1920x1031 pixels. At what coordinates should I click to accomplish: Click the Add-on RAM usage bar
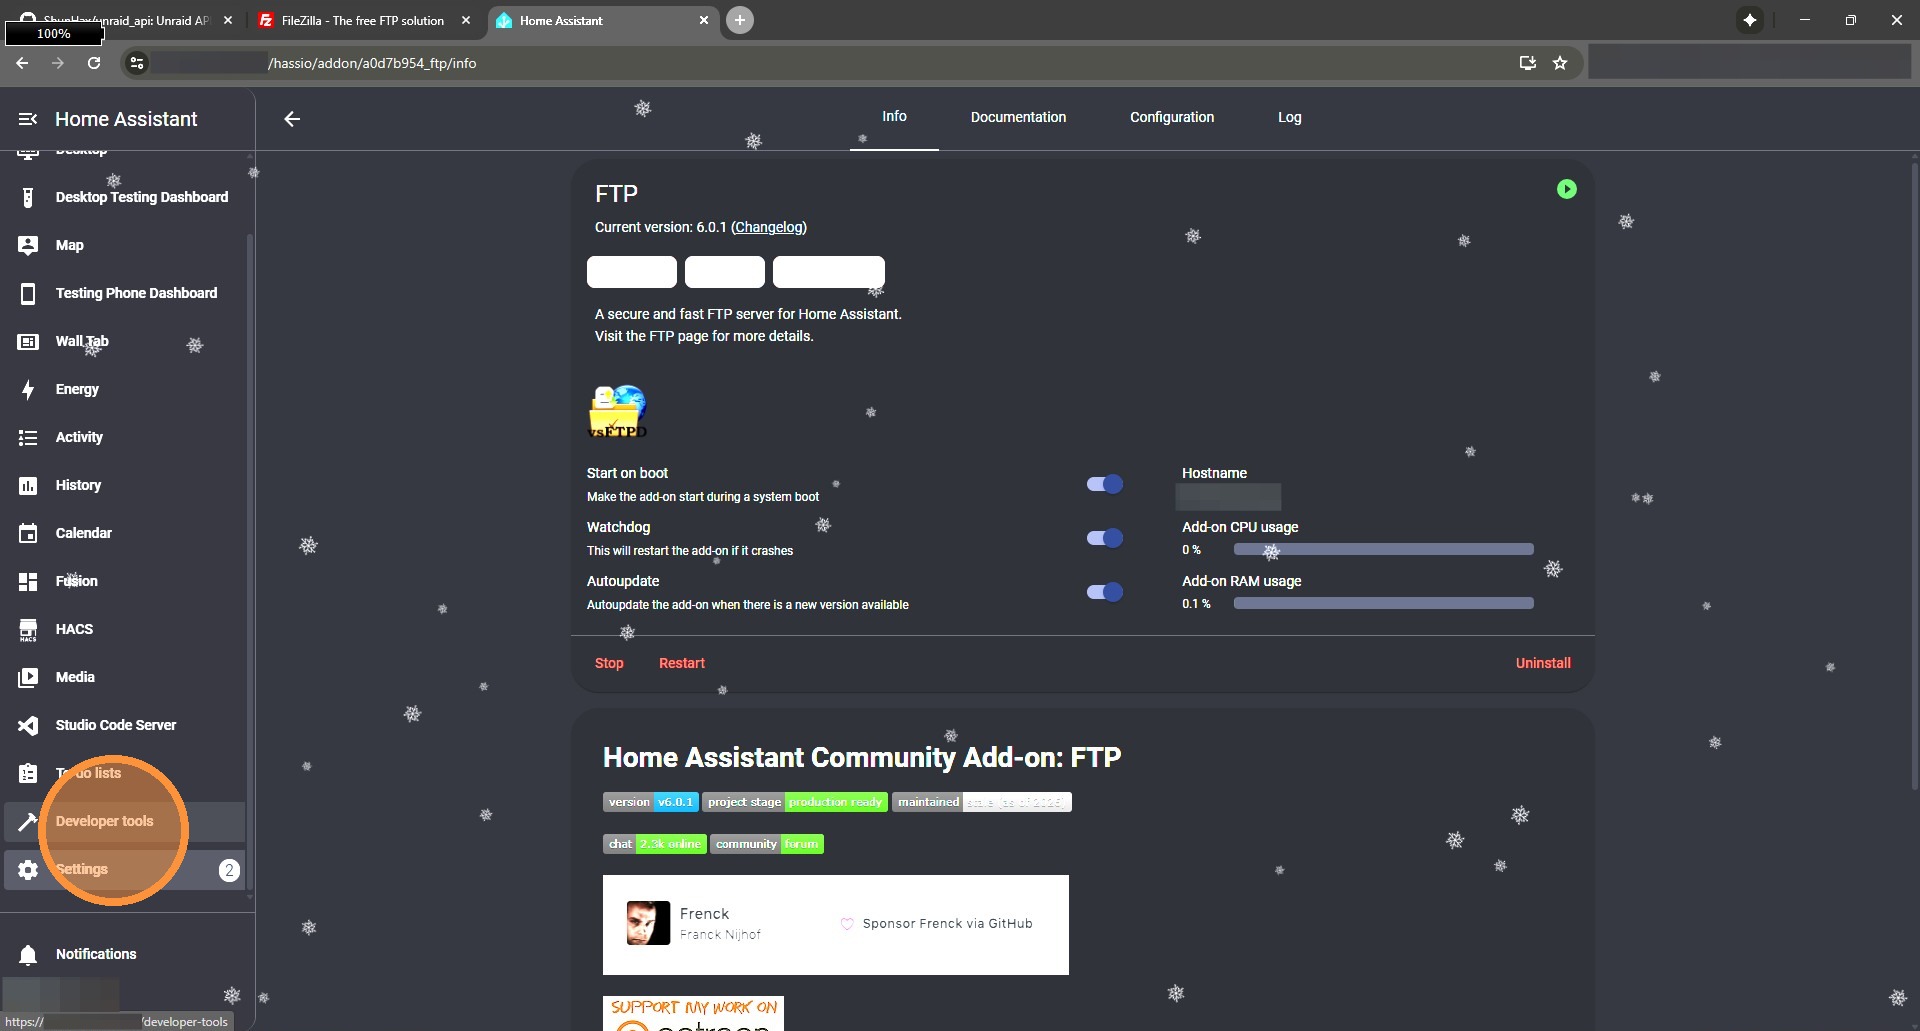point(1384,603)
